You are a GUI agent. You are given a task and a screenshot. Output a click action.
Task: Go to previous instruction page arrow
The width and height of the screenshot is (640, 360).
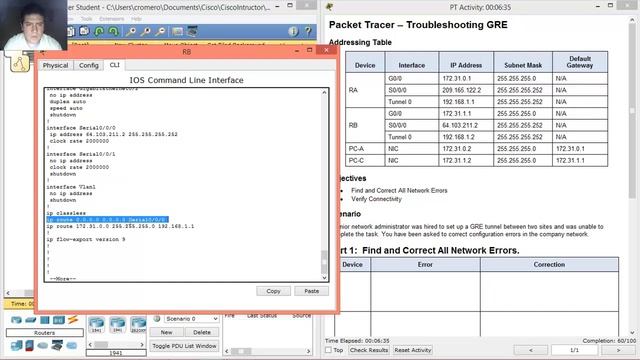click(531, 350)
